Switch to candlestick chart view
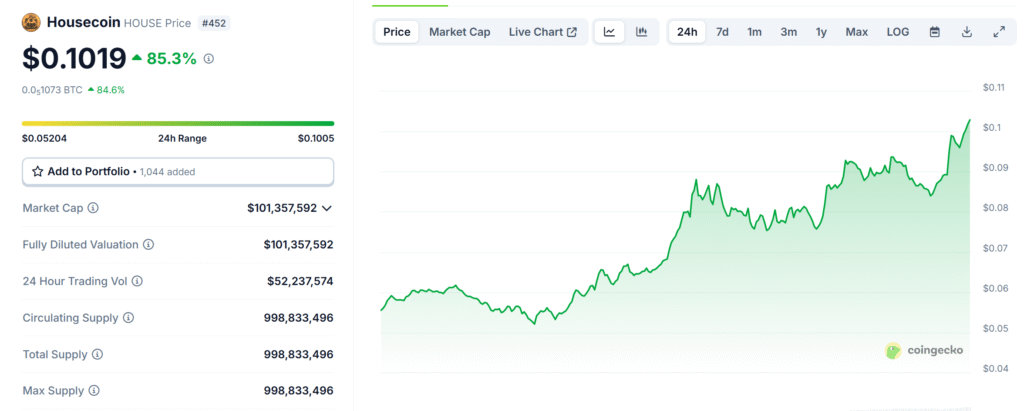1024x411 pixels. (641, 32)
